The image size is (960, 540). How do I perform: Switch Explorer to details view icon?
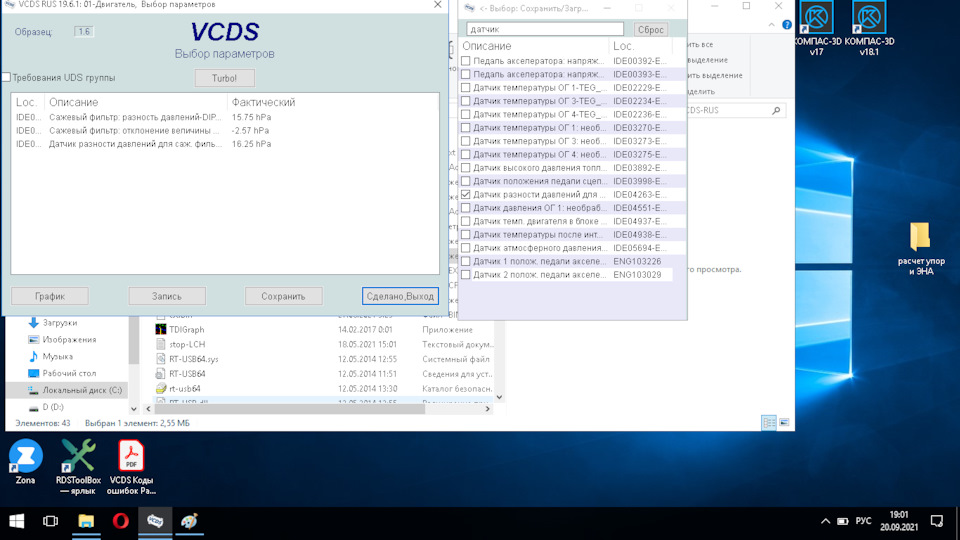click(769, 422)
